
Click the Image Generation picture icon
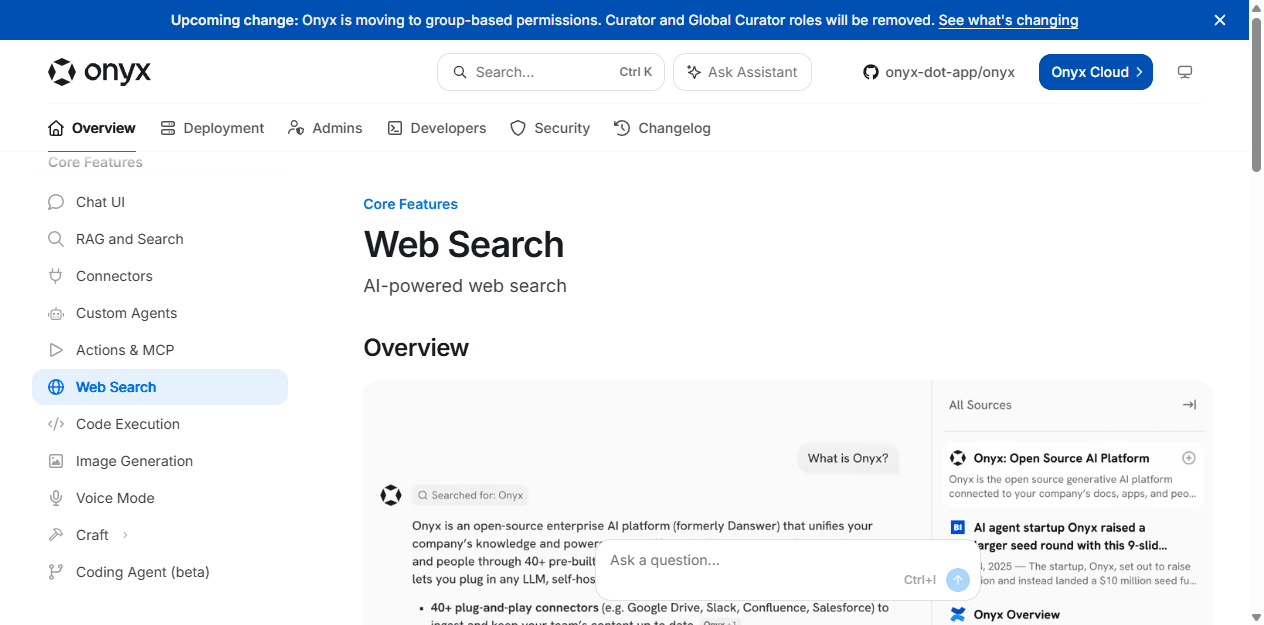click(x=56, y=461)
